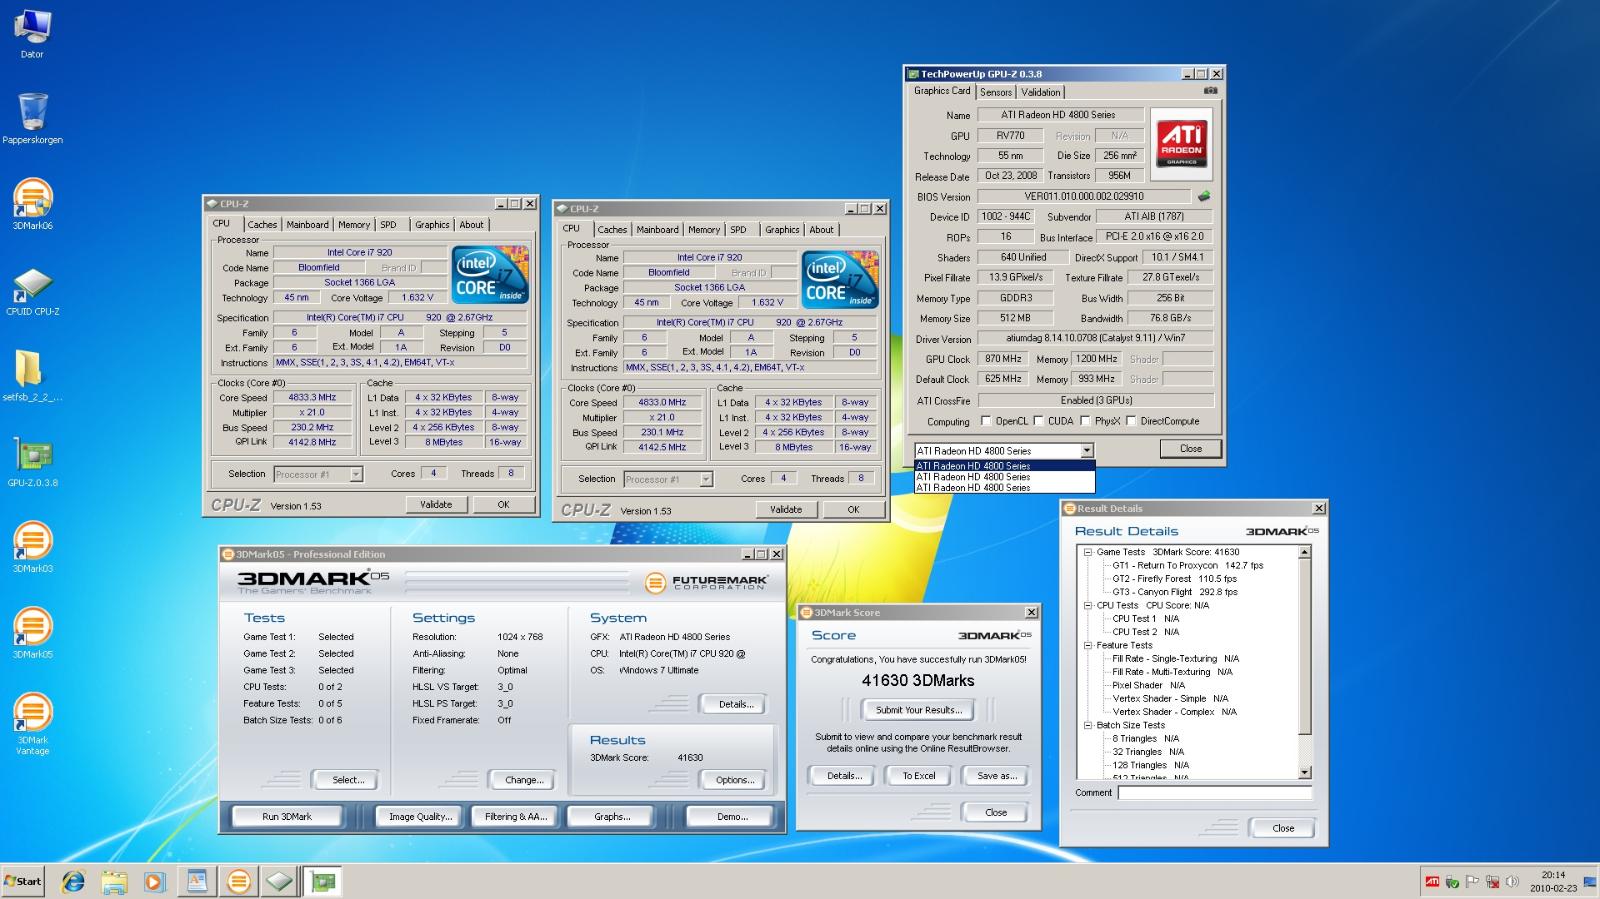
Task: Open Internet Explorer from the taskbar
Action: [73, 881]
